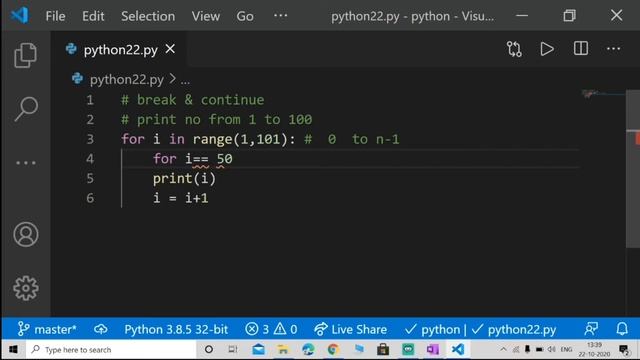Open the Explorer view in the activity bar
640x360 pixels.
(x=25, y=55)
